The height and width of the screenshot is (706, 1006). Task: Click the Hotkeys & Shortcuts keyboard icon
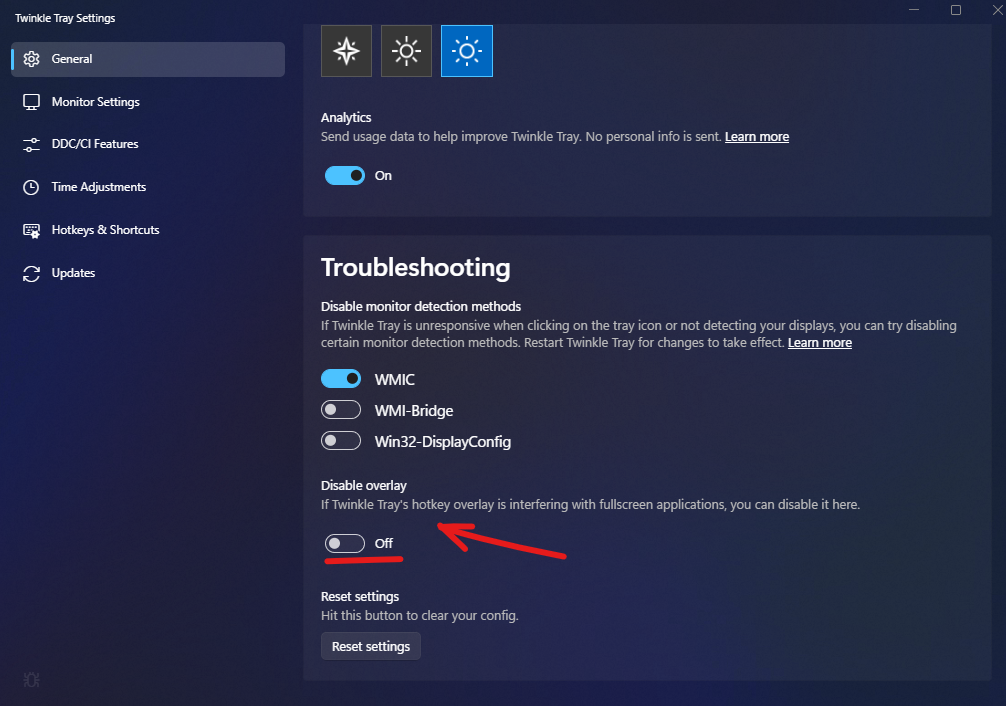[31, 230]
